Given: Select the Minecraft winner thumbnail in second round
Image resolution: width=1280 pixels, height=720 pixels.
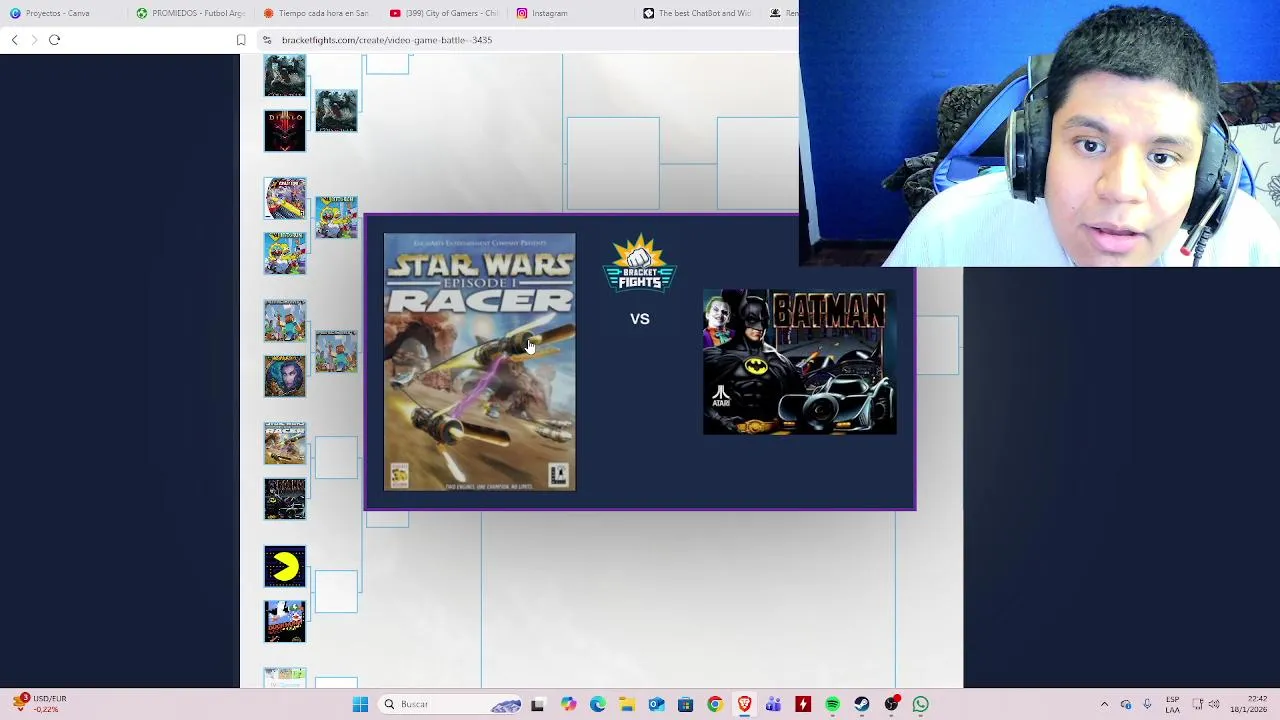Looking at the screenshot, I should [336, 351].
